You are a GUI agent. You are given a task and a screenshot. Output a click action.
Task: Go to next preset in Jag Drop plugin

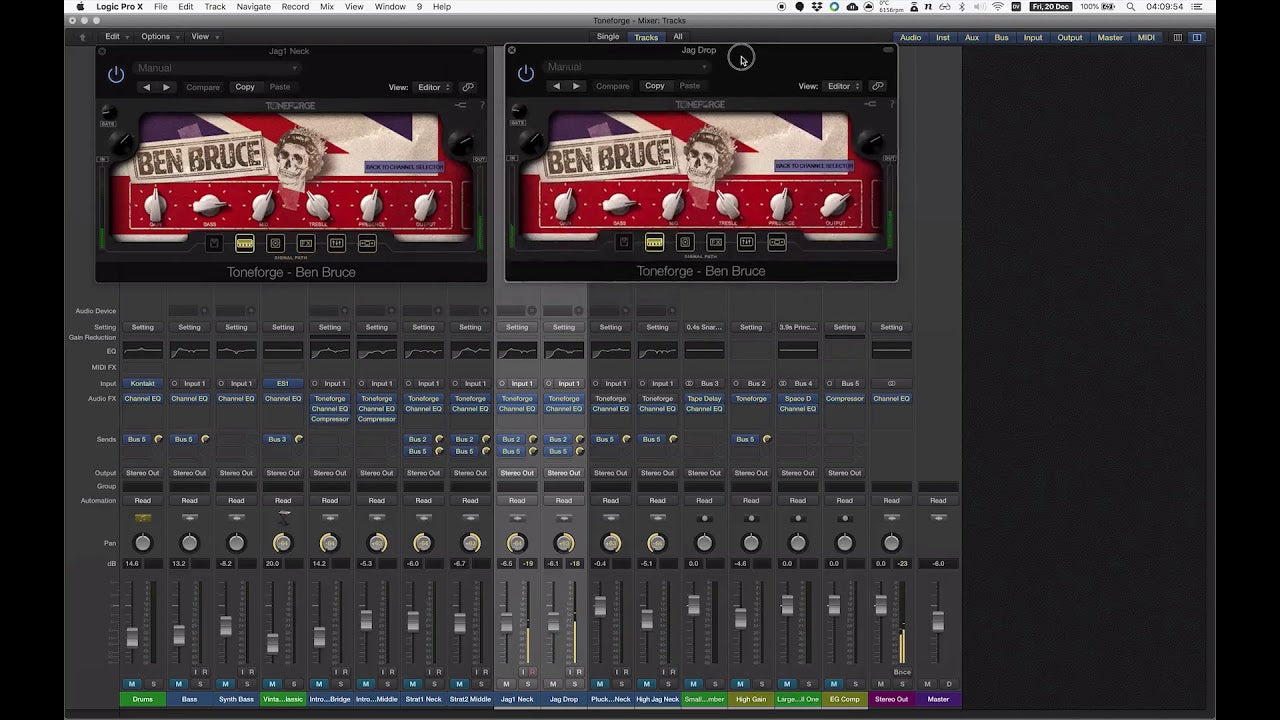click(x=576, y=86)
